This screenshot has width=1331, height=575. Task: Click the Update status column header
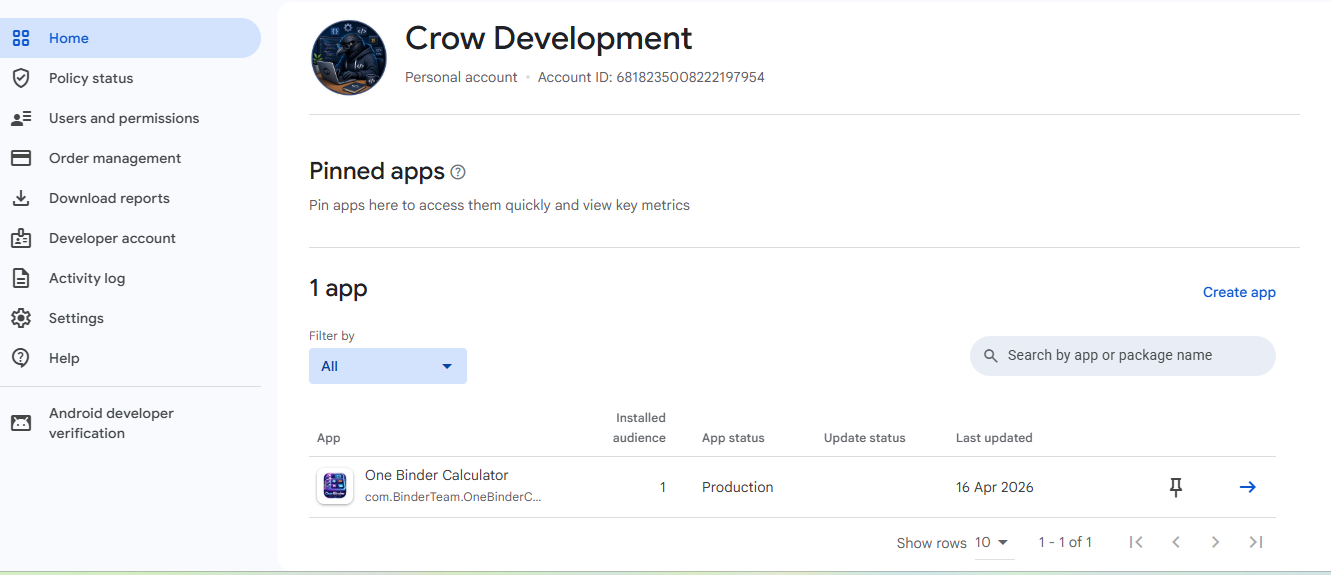tap(864, 438)
